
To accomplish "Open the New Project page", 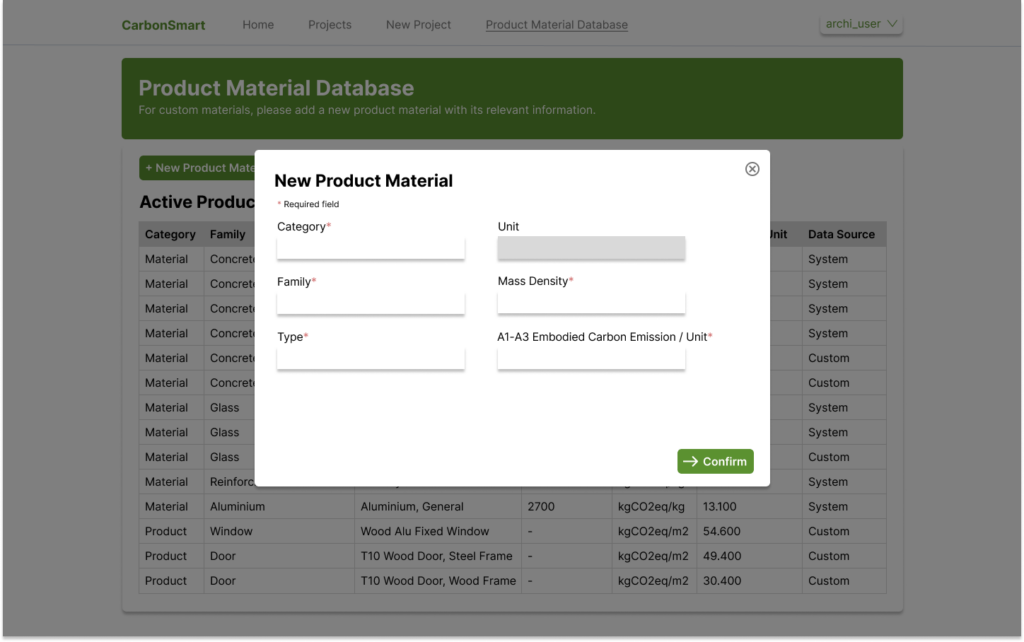I will pyautogui.click(x=418, y=25).
